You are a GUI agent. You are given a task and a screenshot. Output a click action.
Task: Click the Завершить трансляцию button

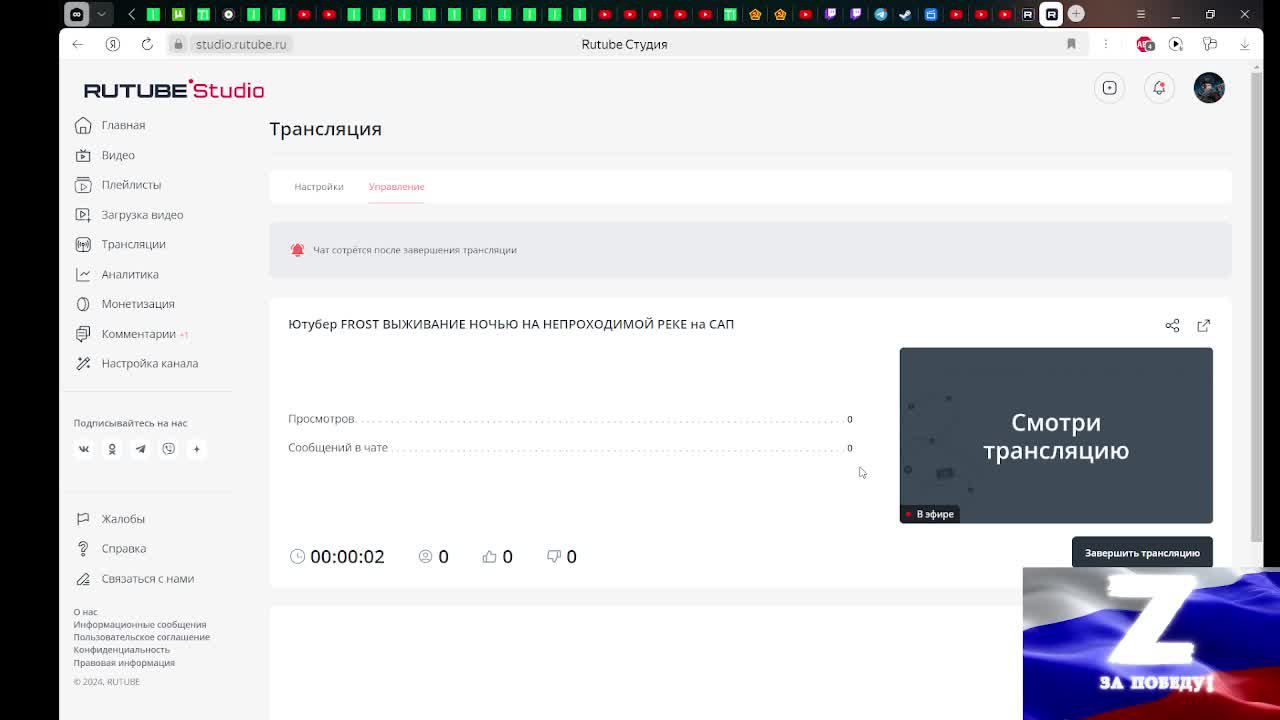pyautogui.click(x=1142, y=552)
